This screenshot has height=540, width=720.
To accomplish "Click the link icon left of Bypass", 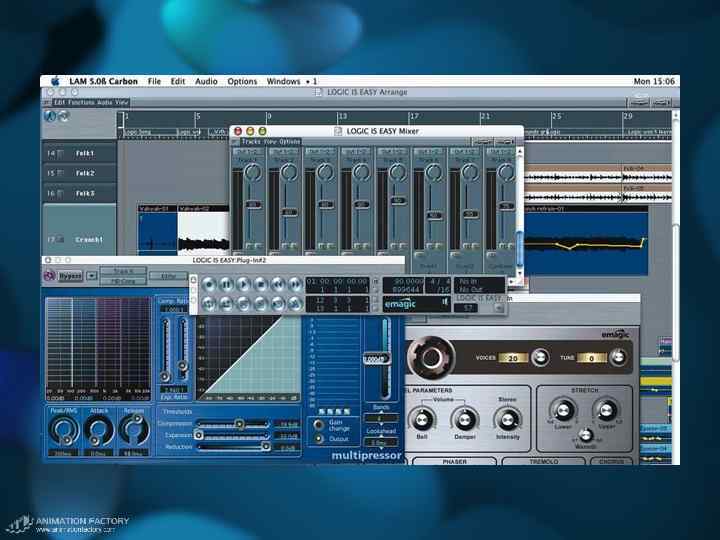I will (x=49, y=276).
